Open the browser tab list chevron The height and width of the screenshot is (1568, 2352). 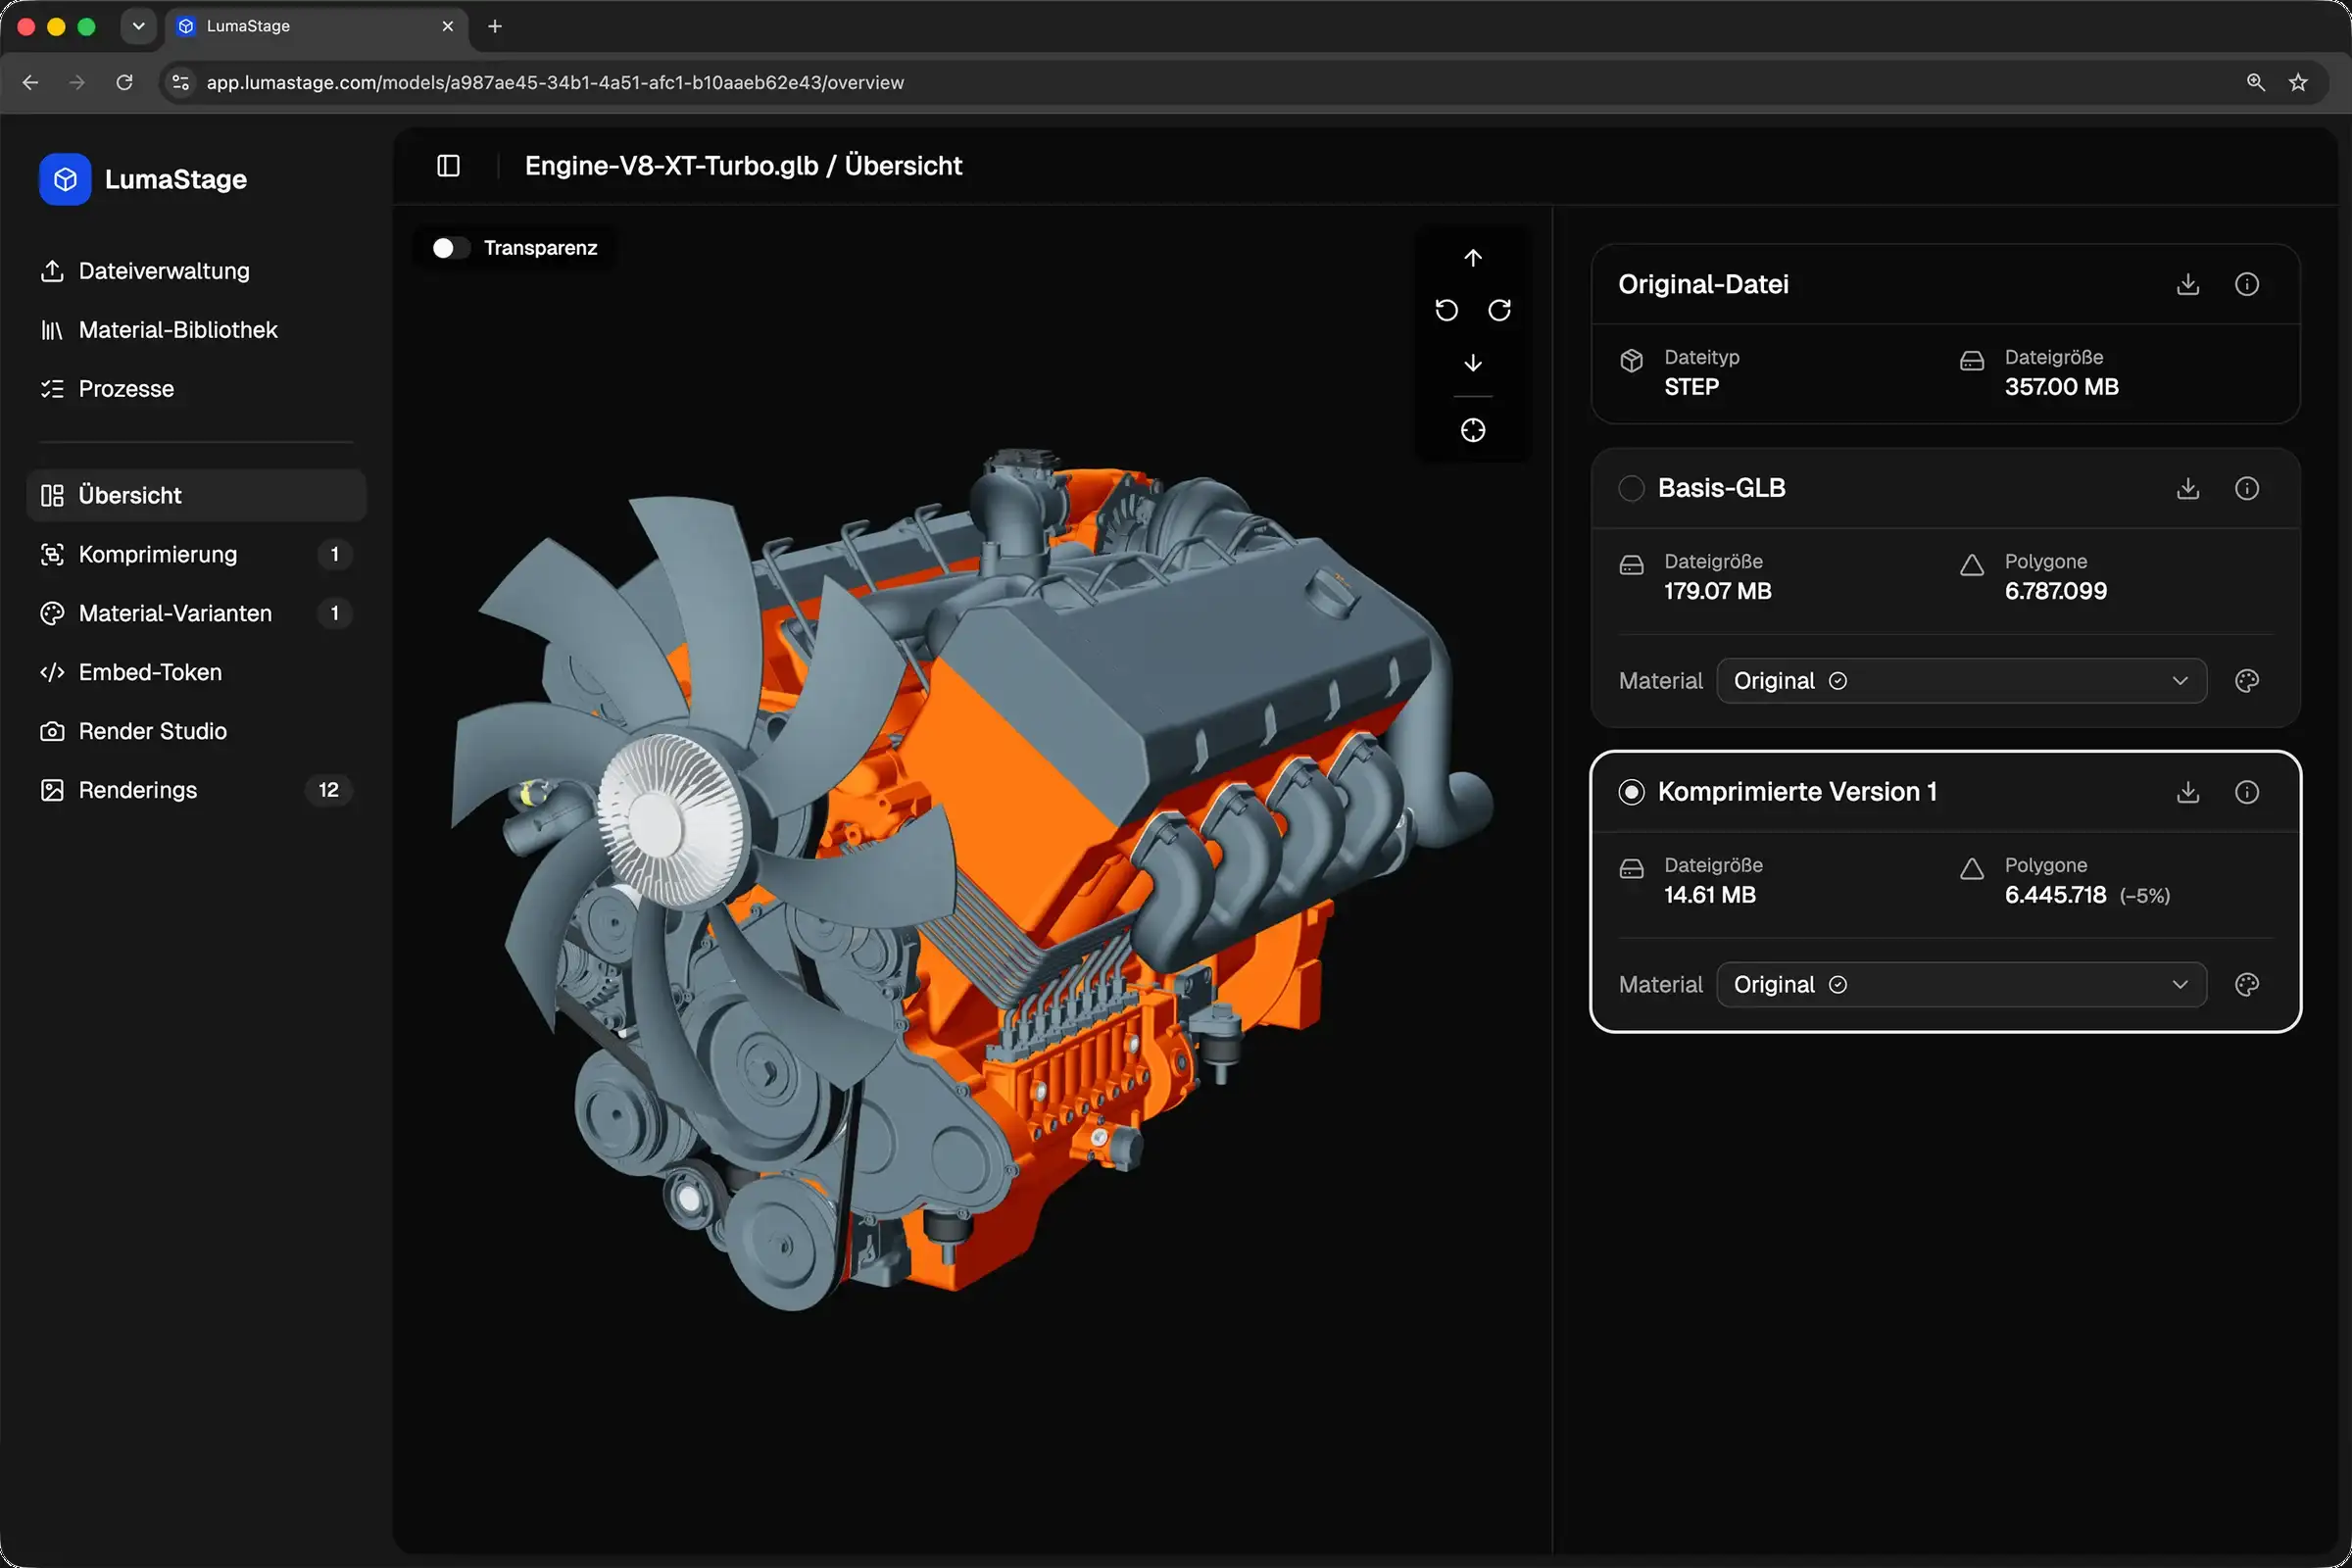click(x=138, y=26)
